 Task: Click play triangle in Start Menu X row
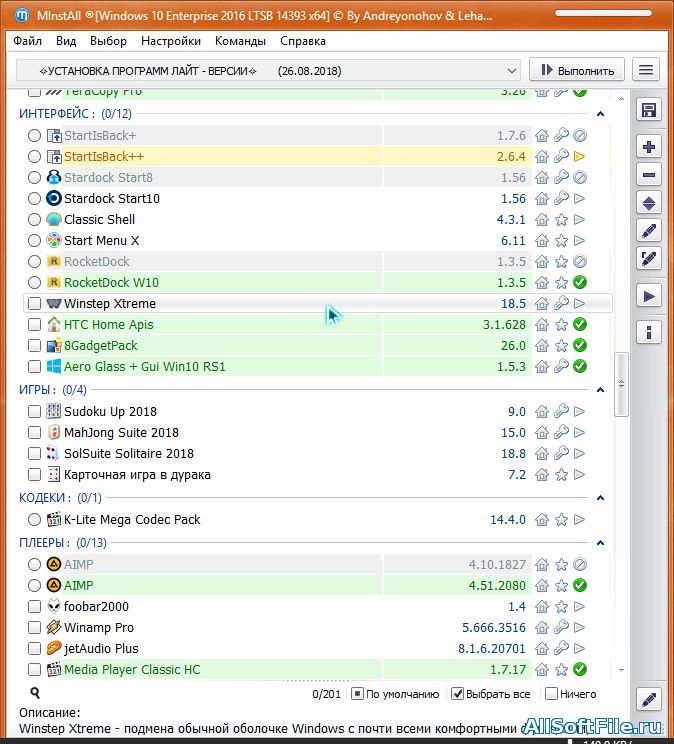pyautogui.click(x=579, y=241)
